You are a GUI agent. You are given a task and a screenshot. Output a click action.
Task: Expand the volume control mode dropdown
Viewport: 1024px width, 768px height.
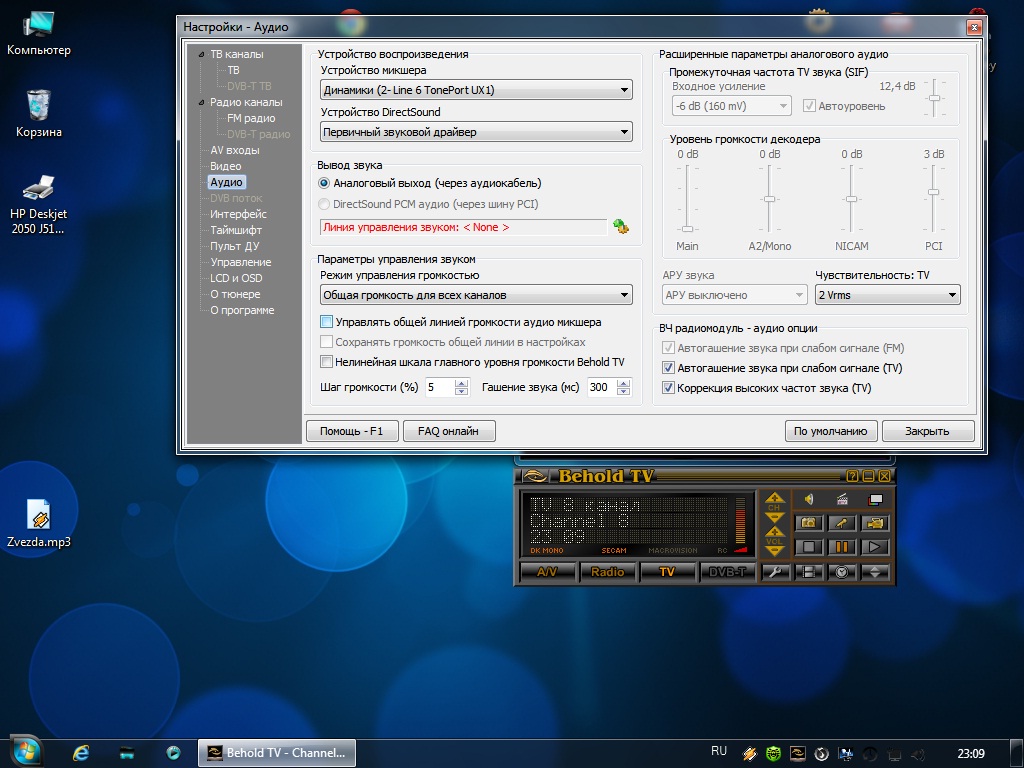(476, 295)
